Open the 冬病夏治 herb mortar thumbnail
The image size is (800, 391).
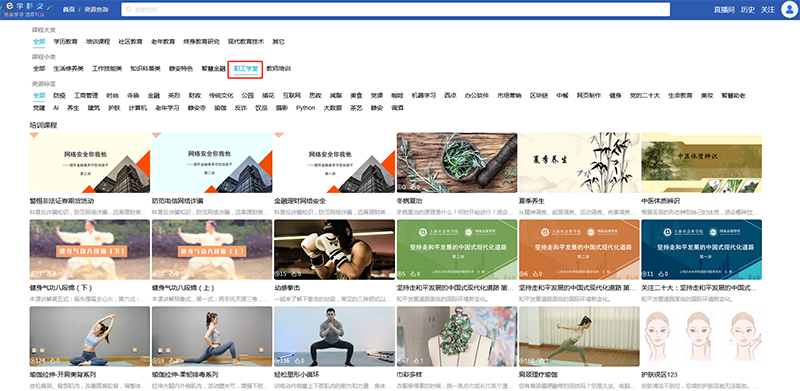click(457, 163)
